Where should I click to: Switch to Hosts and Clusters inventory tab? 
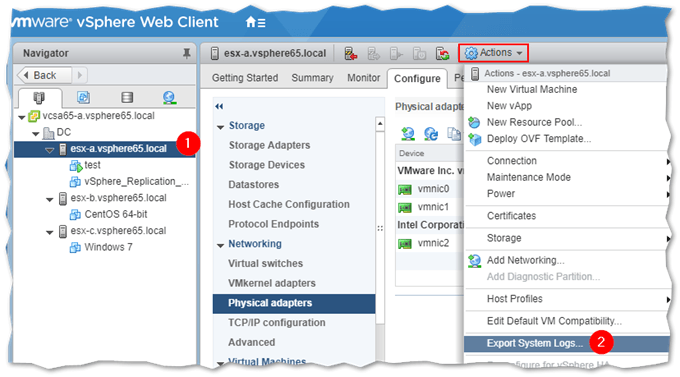(39, 98)
